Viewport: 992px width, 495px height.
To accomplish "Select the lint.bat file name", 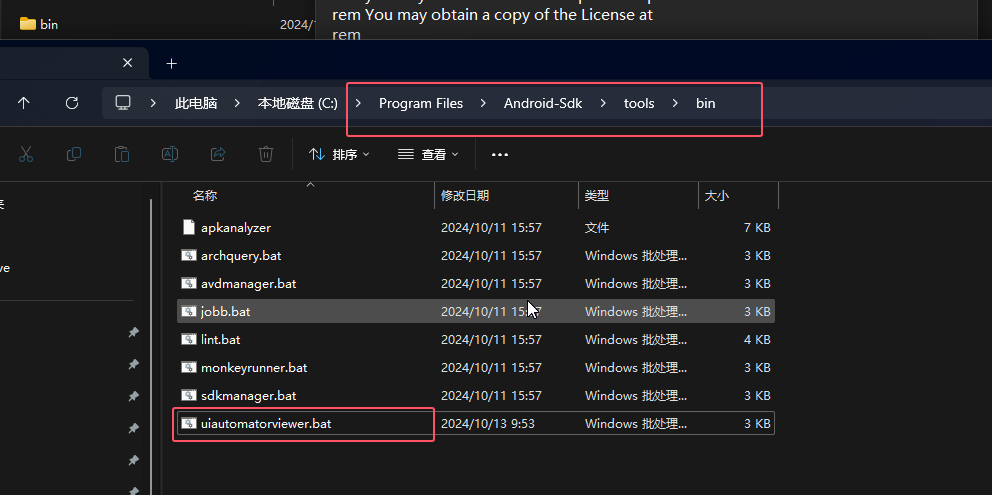I will tap(221, 339).
